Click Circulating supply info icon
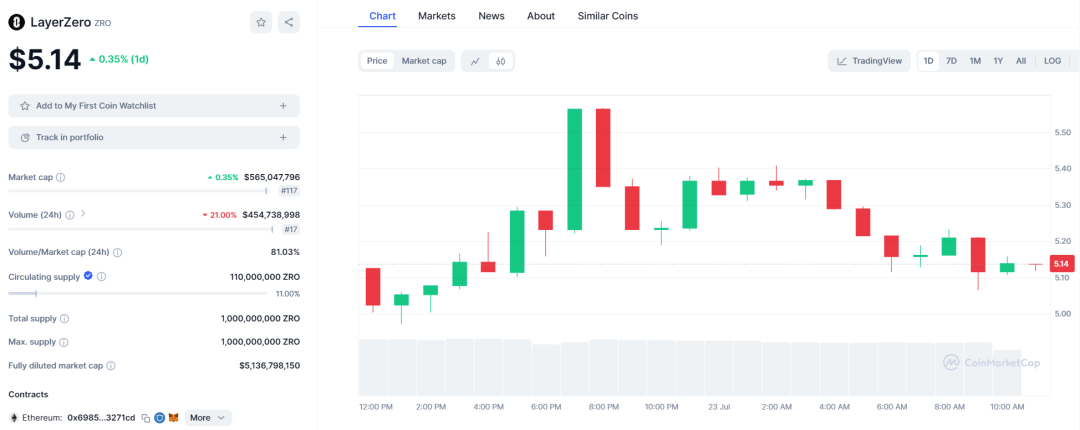The image size is (1080, 430). click(101, 276)
